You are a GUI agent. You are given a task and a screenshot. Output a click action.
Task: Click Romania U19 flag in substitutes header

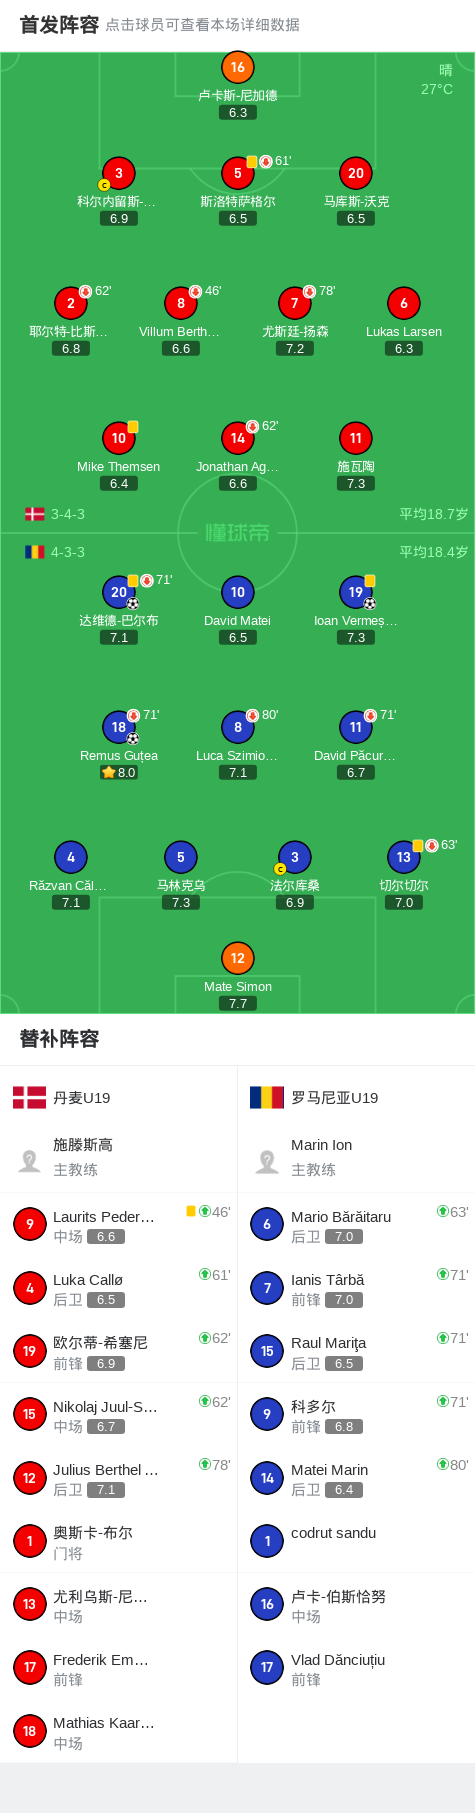[x=267, y=1097]
